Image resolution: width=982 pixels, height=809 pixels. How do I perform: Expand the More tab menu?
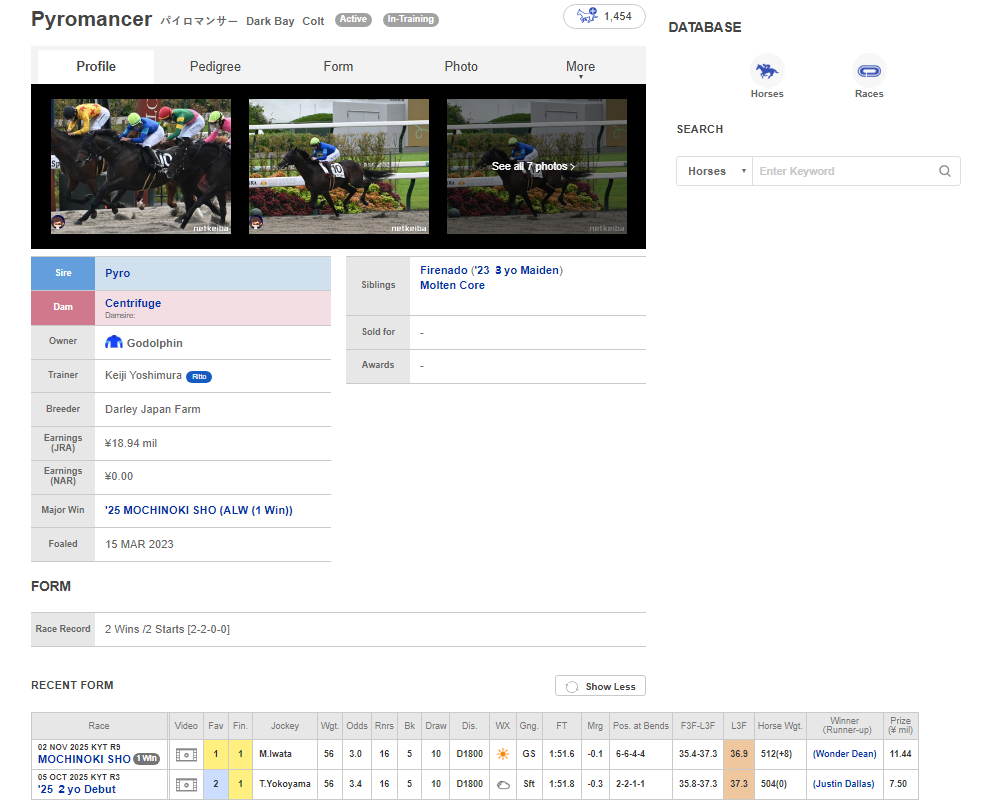581,68
